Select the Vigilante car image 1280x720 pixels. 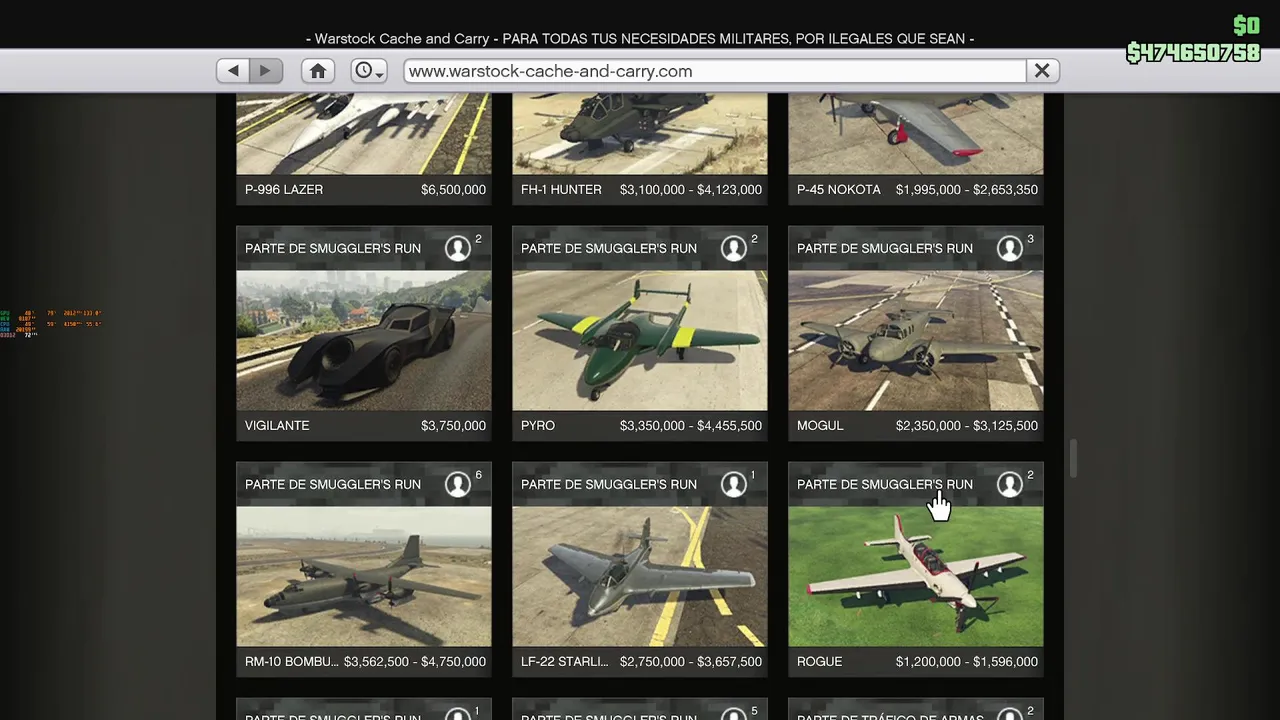point(364,340)
